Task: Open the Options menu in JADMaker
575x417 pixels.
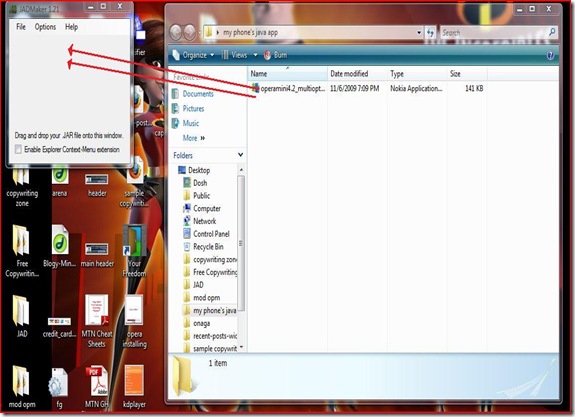Action: pyautogui.click(x=45, y=27)
